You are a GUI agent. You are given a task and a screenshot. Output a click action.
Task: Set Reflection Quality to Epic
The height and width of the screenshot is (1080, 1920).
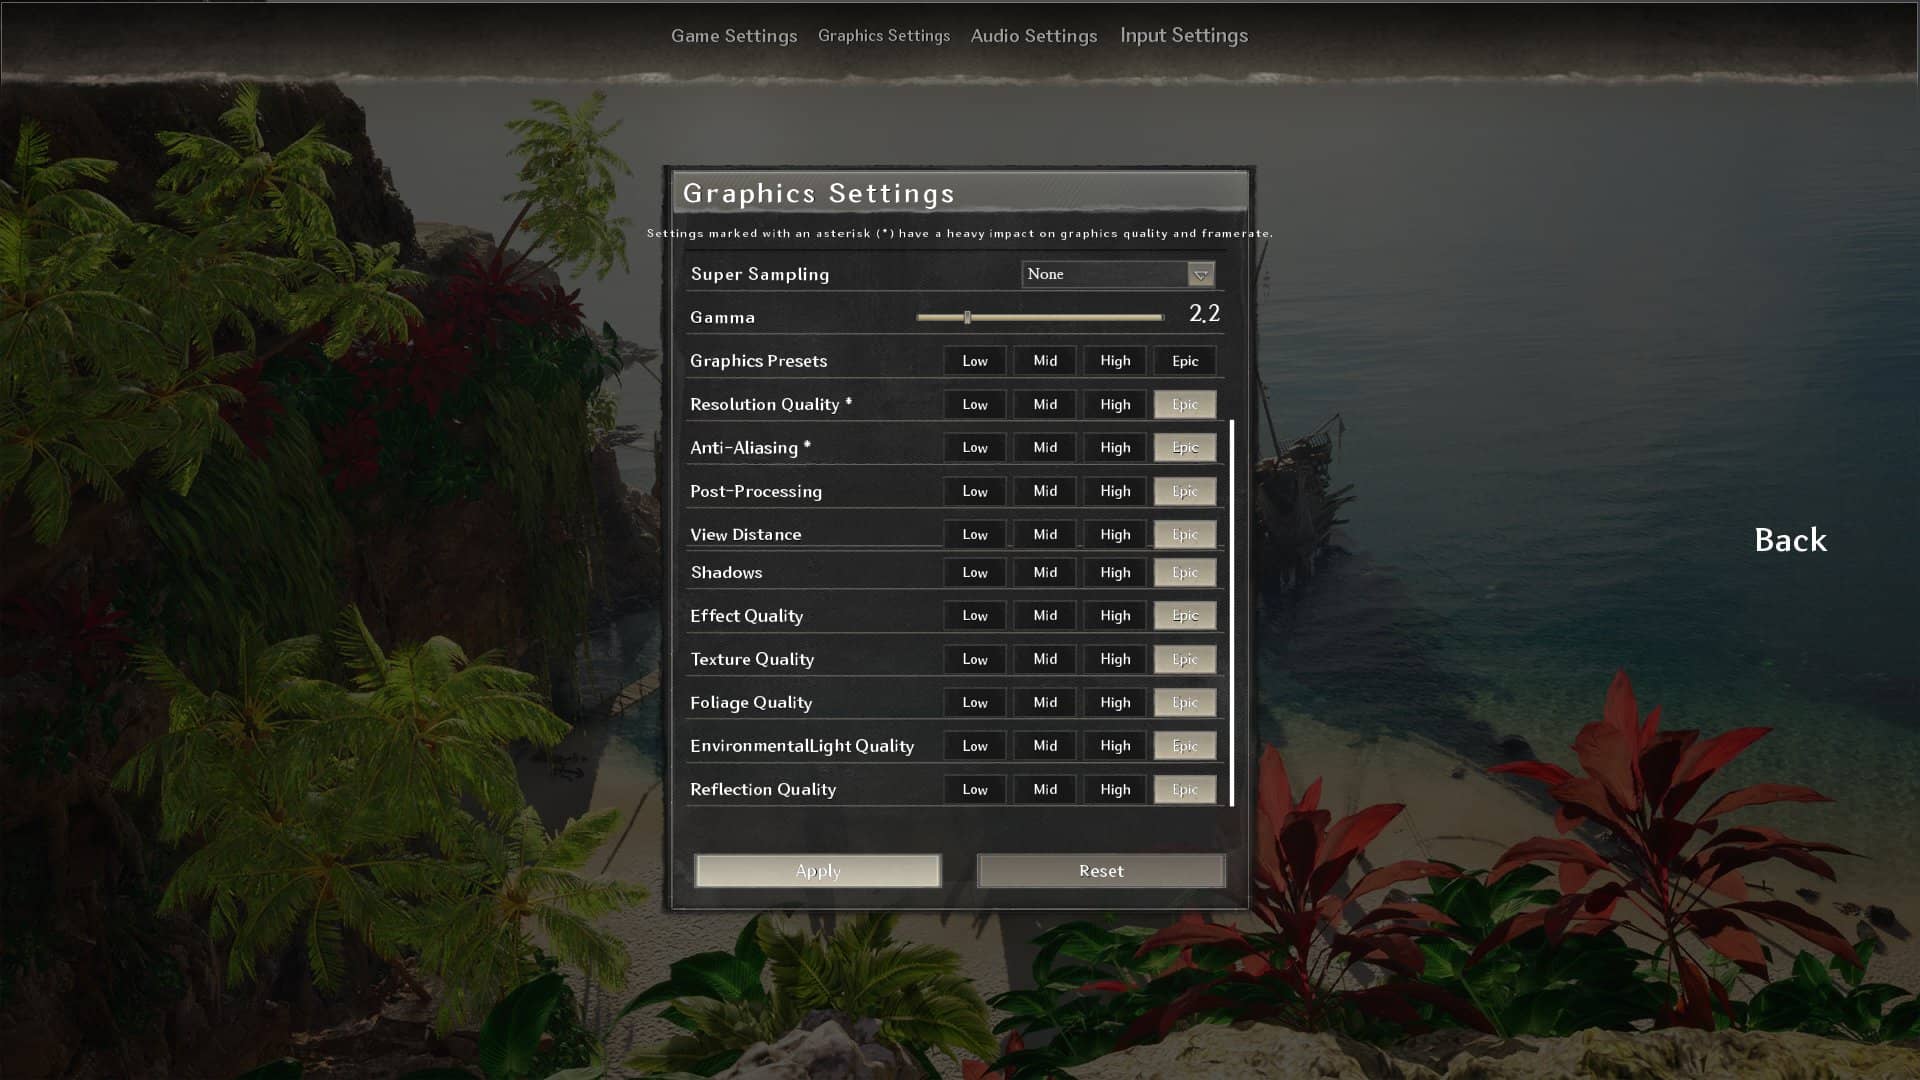(x=1185, y=789)
